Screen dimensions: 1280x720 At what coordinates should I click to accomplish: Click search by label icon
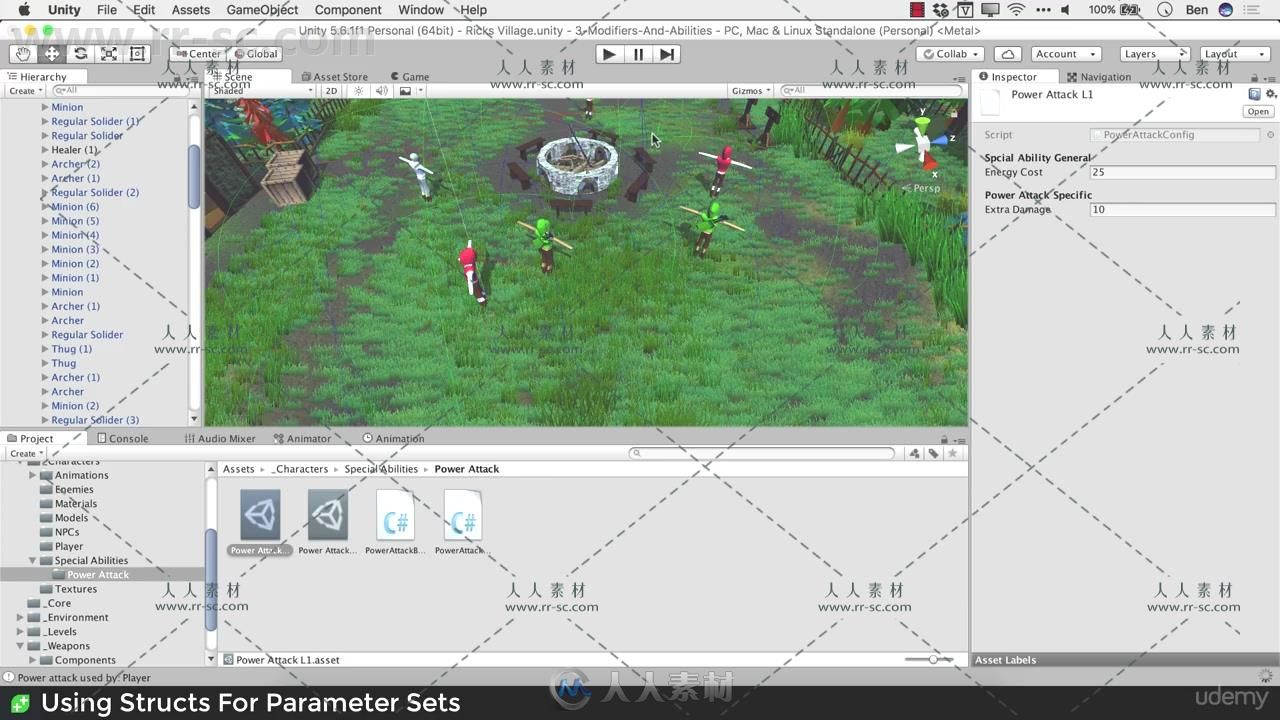[933, 453]
